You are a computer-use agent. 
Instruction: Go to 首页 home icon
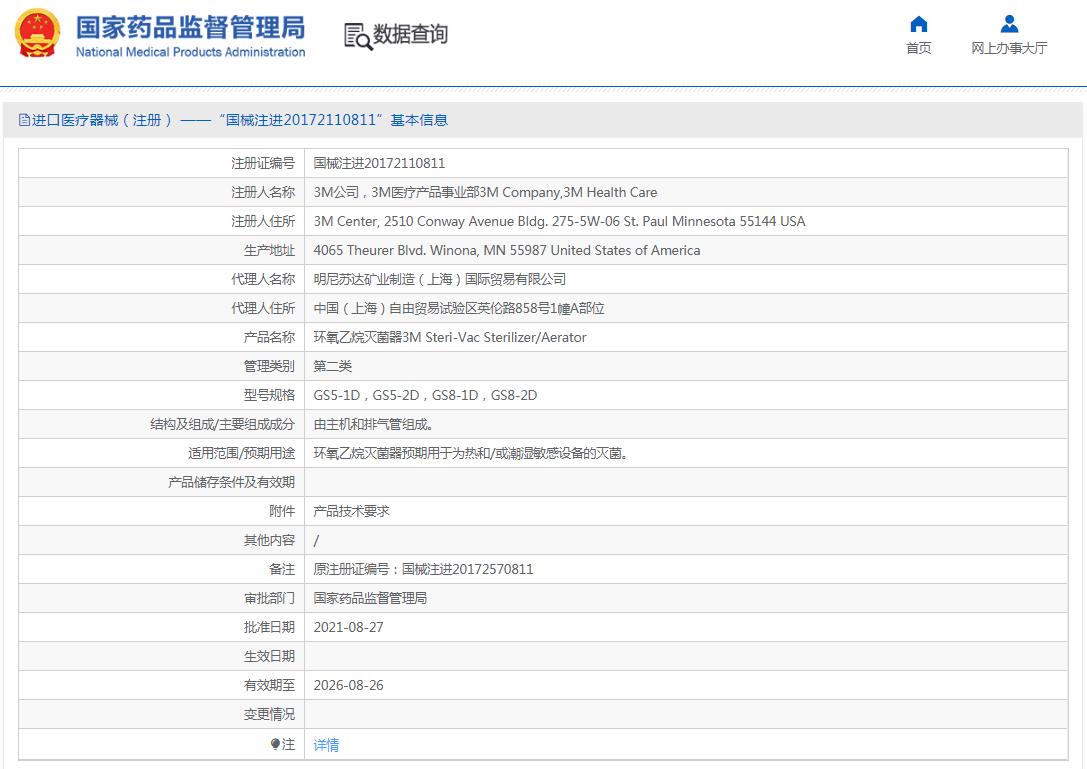[x=919, y=24]
